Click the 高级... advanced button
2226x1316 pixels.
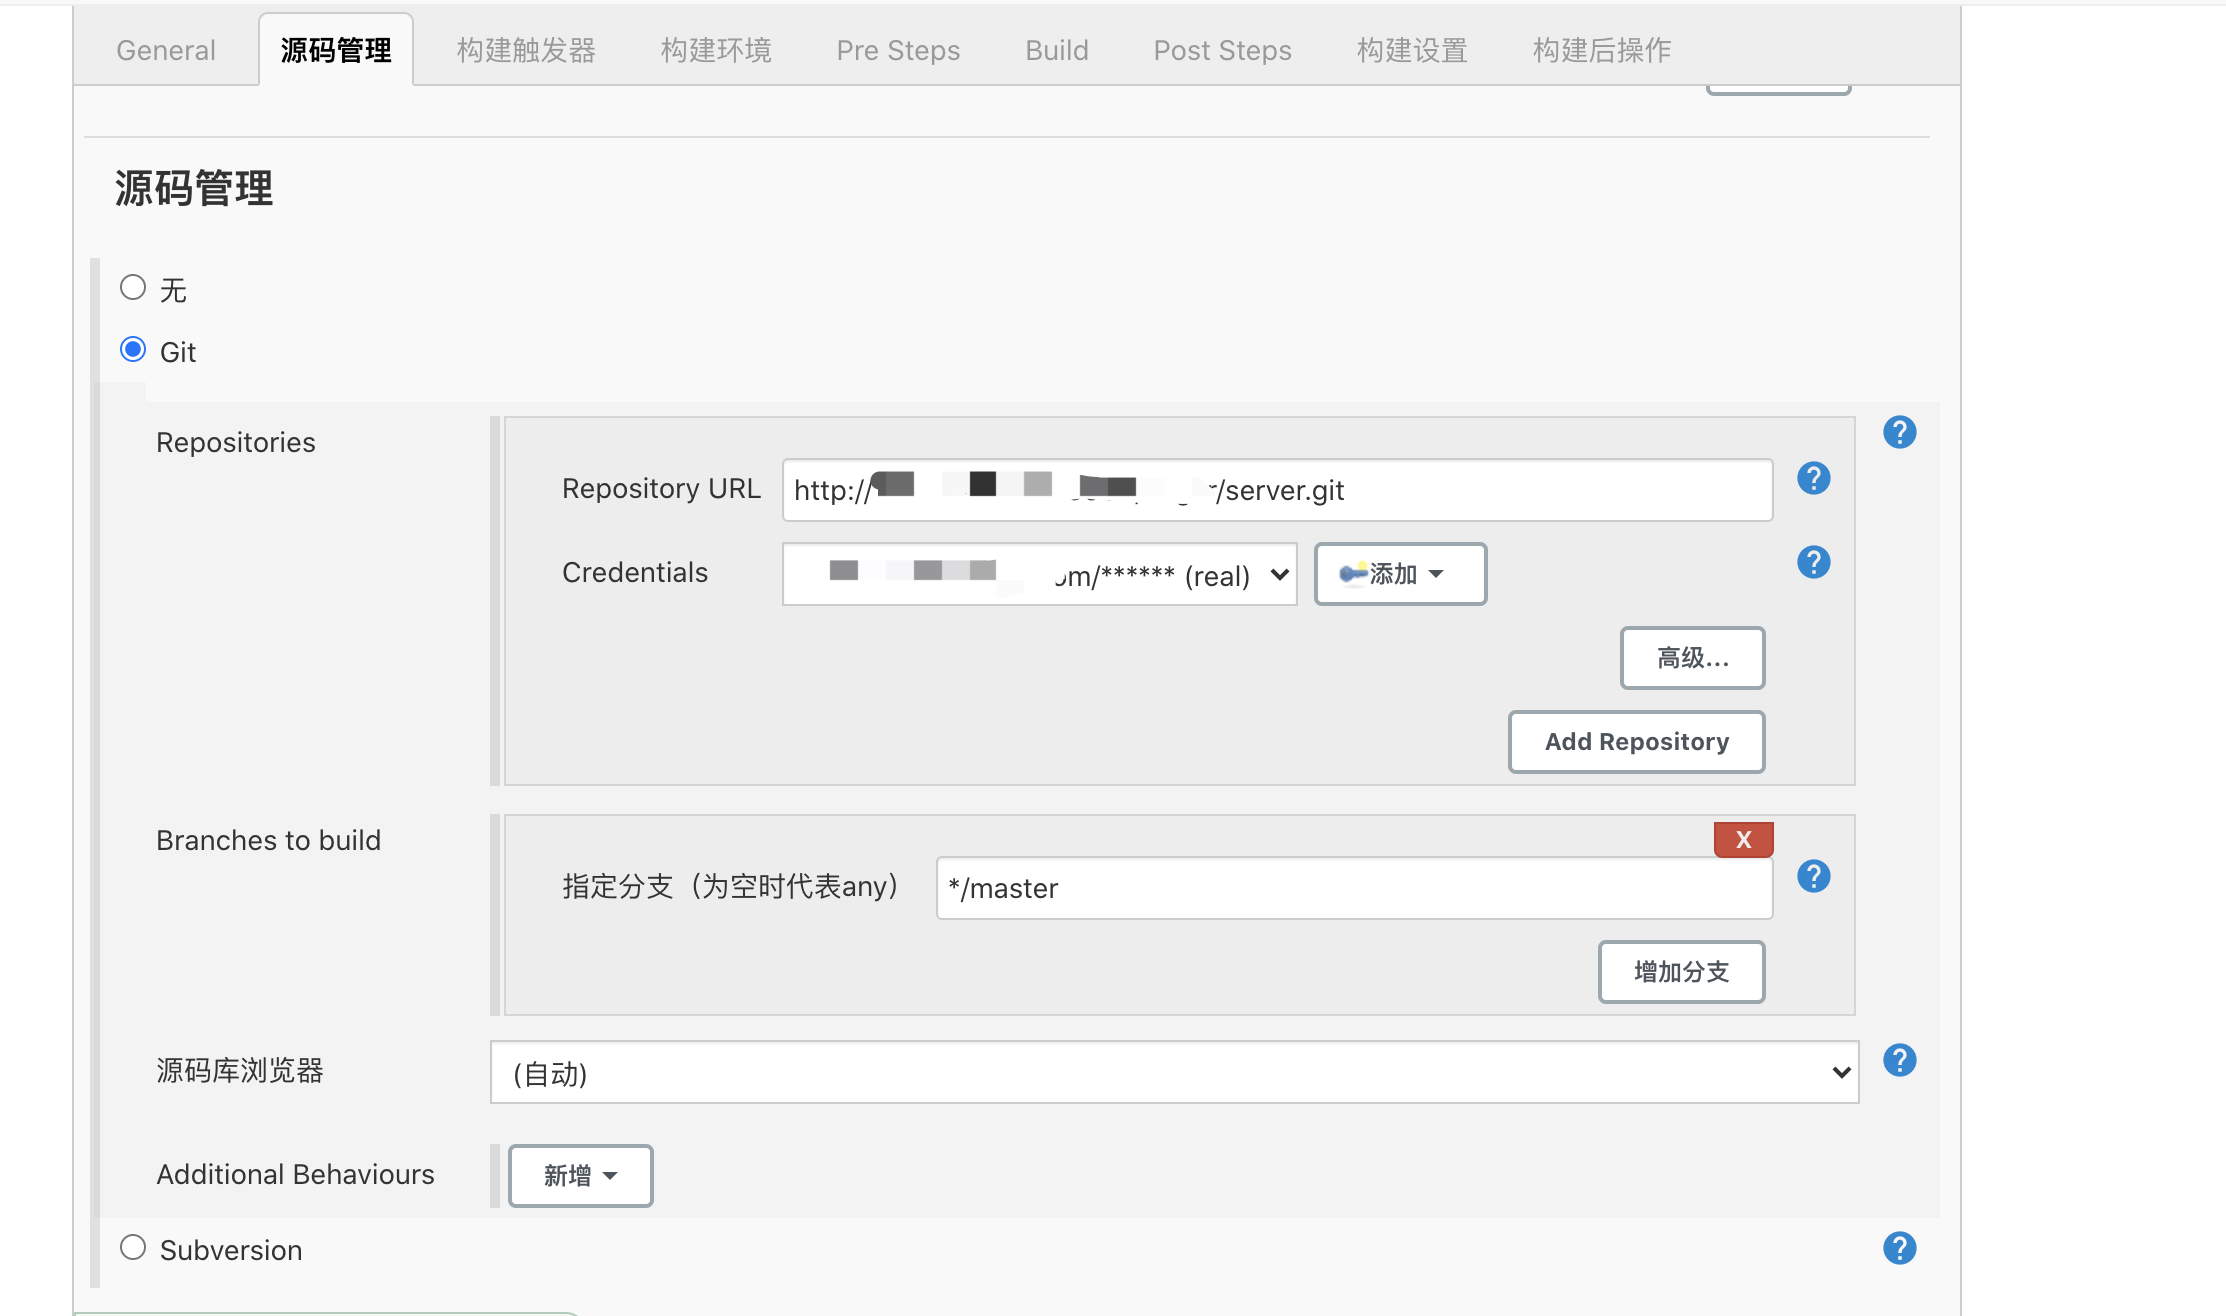coord(1692,658)
